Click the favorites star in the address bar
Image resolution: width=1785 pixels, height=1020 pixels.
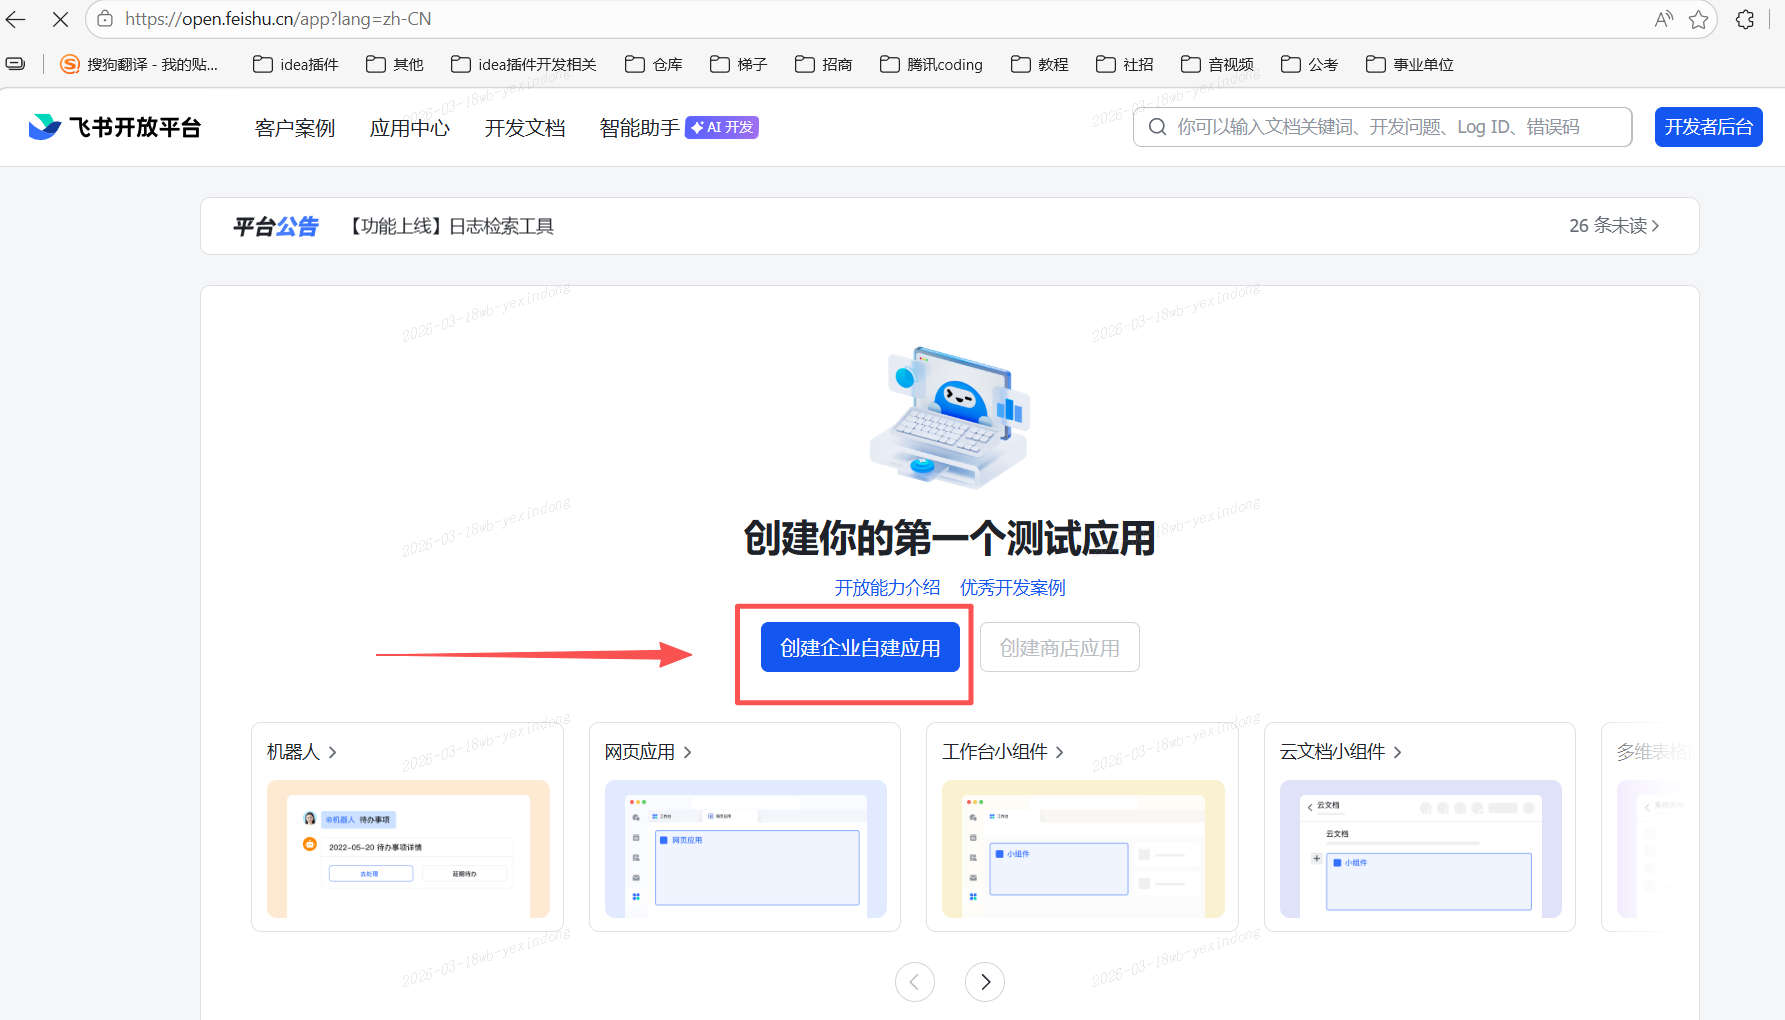point(1698,19)
